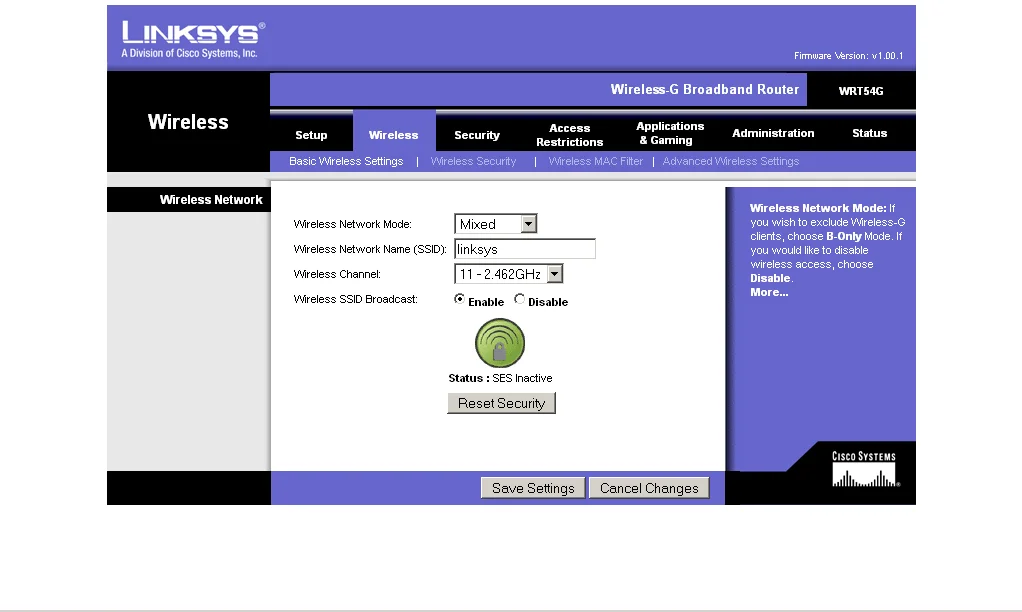Open Applications & Gaming tab

[x=670, y=134]
